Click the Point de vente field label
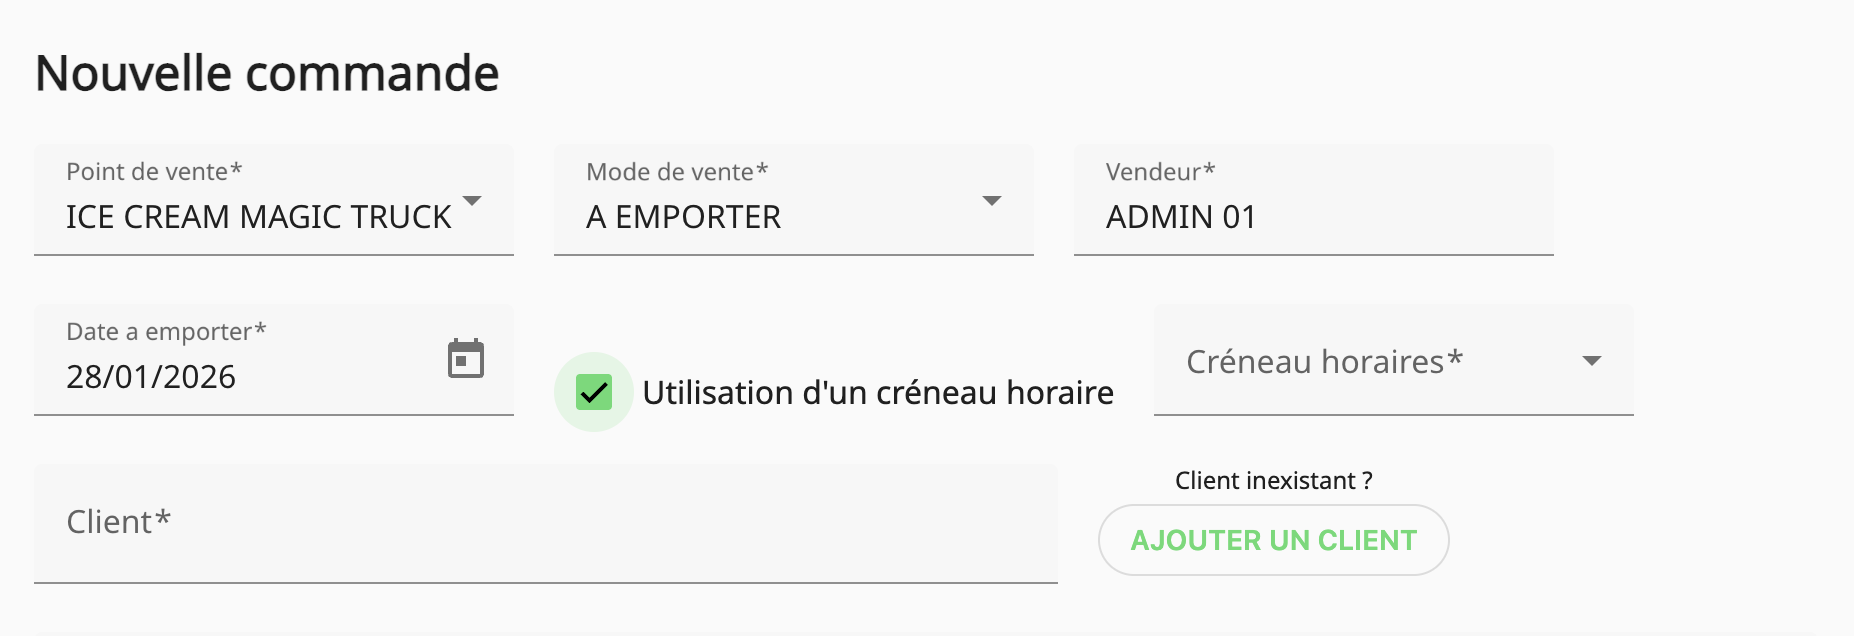This screenshot has width=1854, height=636. coord(154,172)
